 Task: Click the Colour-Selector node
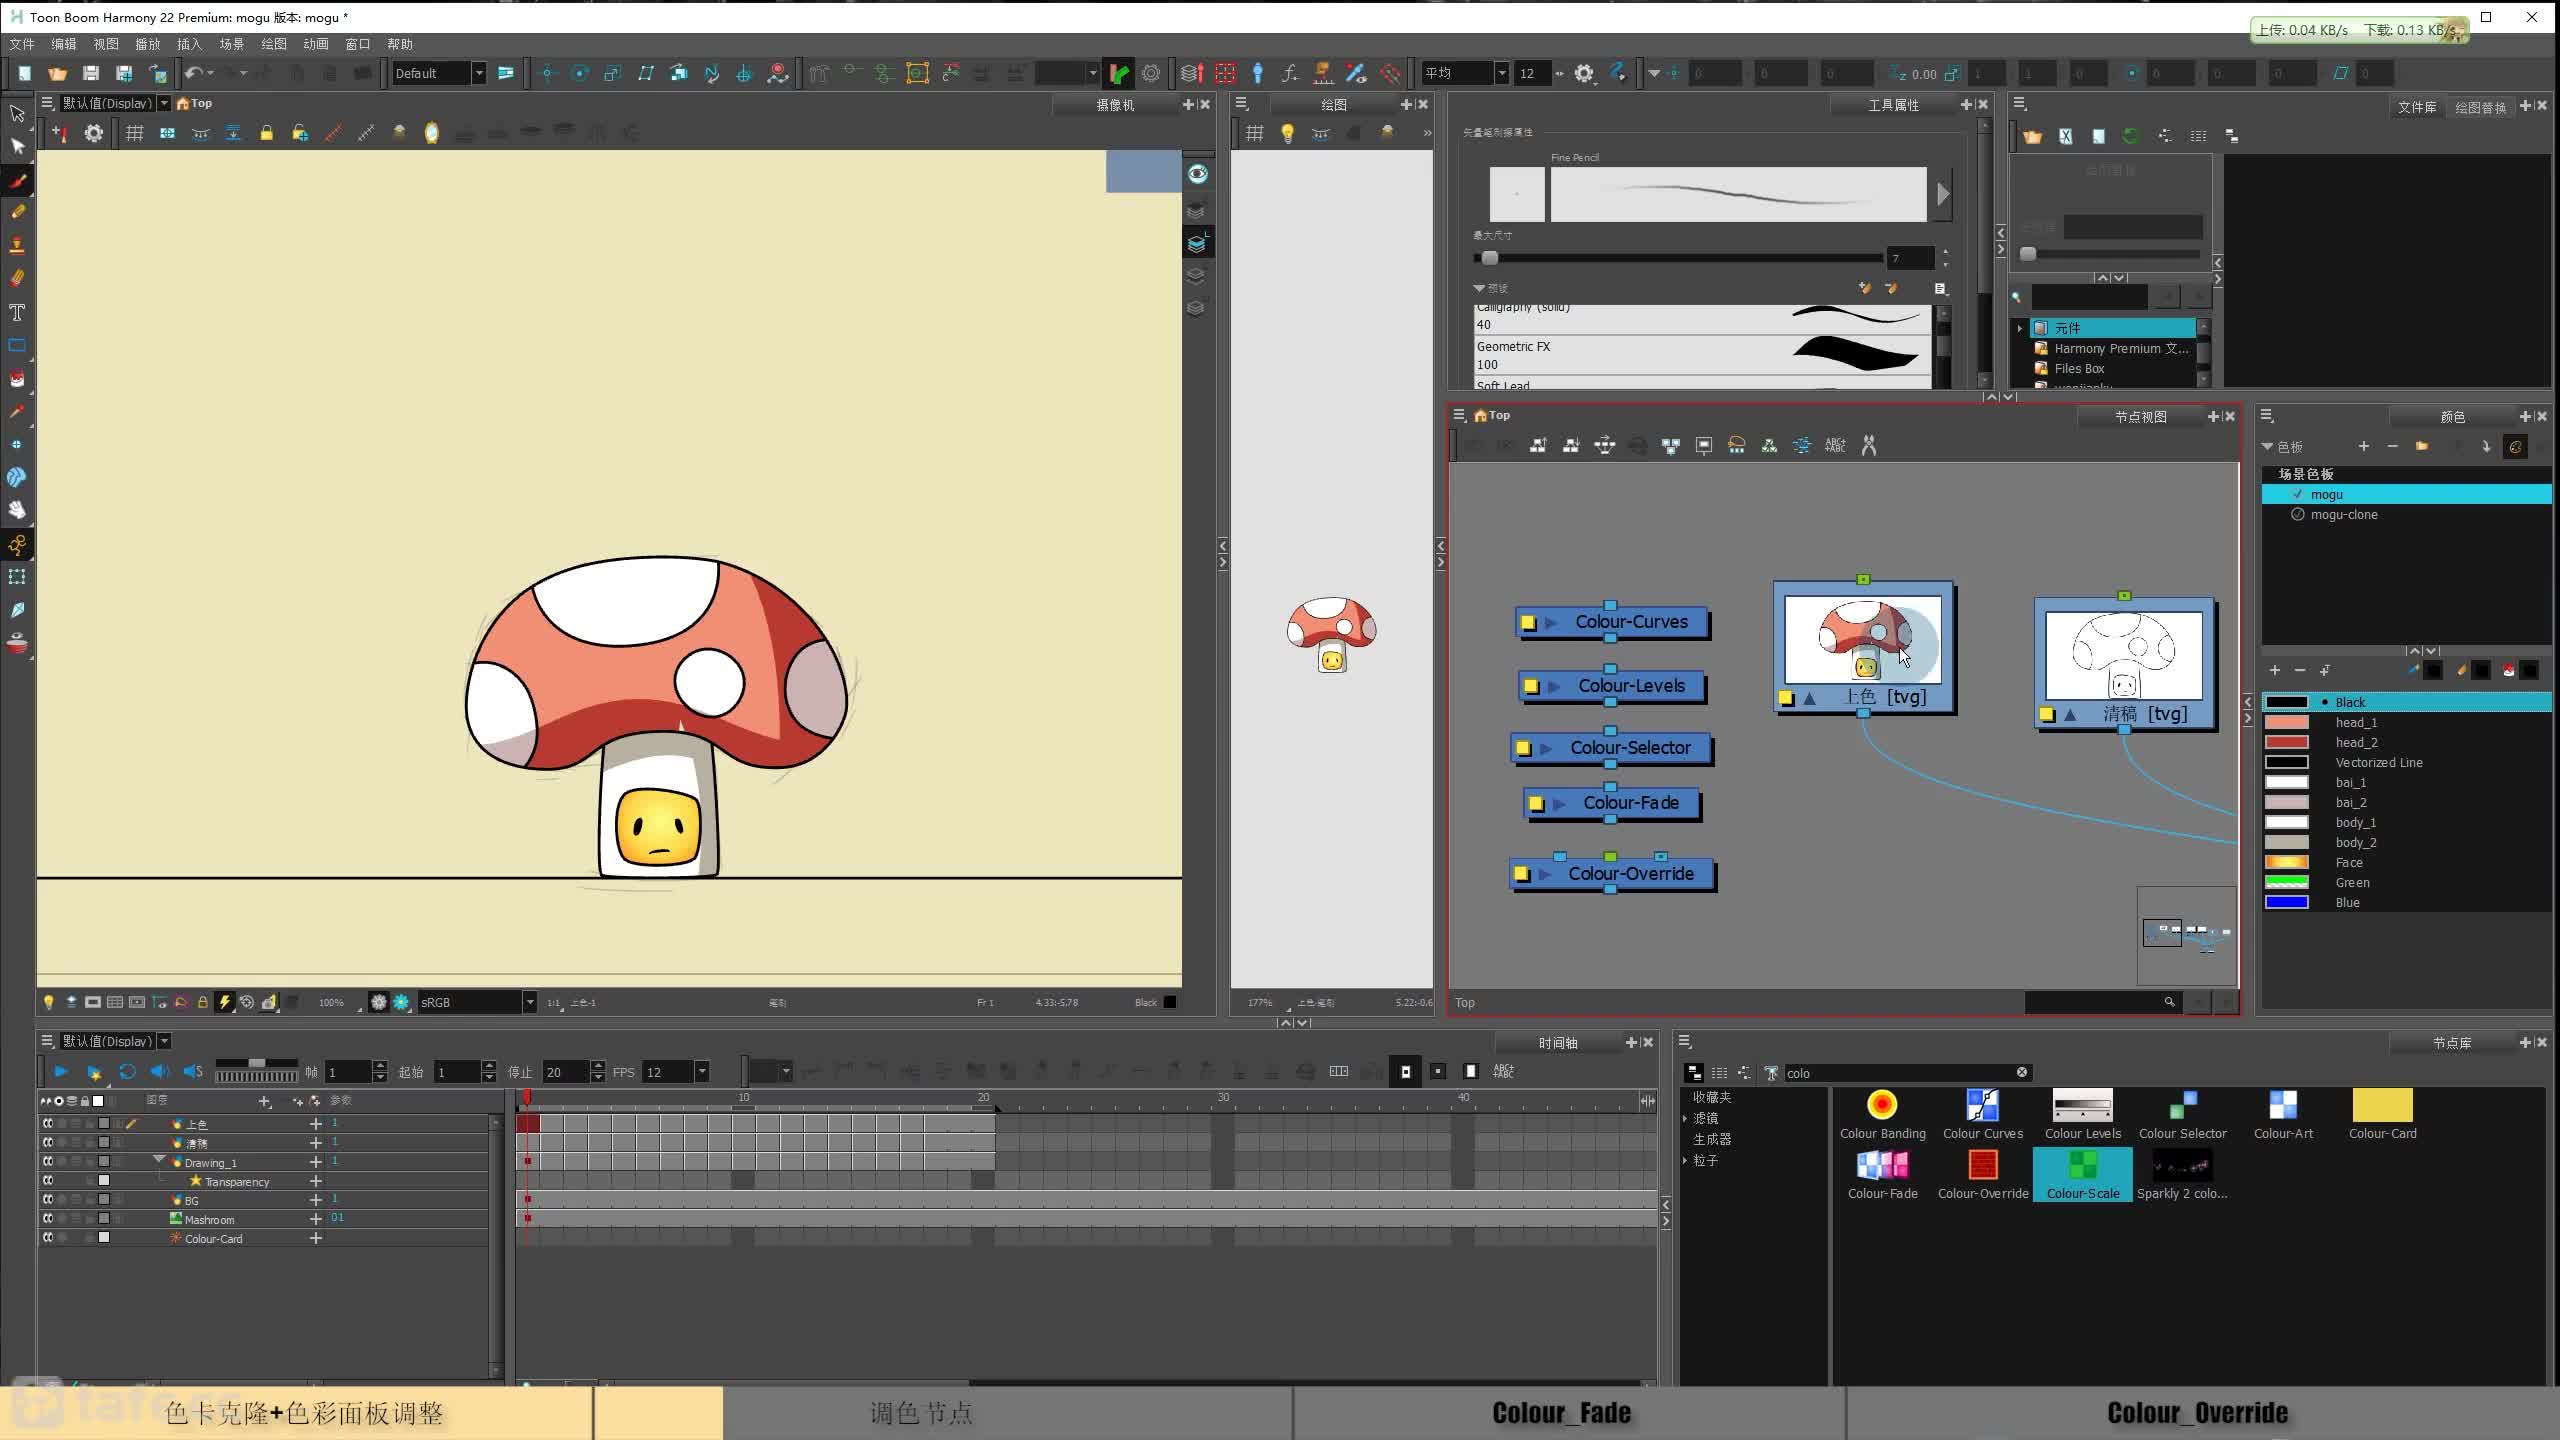pos(1612,748)
